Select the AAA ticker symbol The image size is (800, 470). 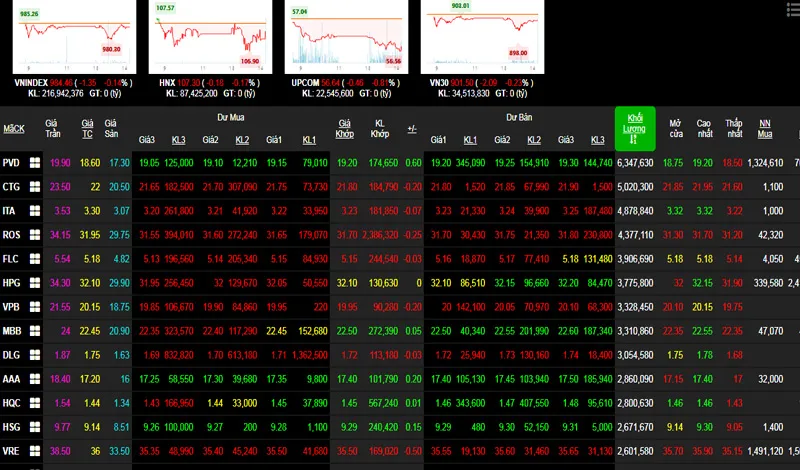pos(11,379)
